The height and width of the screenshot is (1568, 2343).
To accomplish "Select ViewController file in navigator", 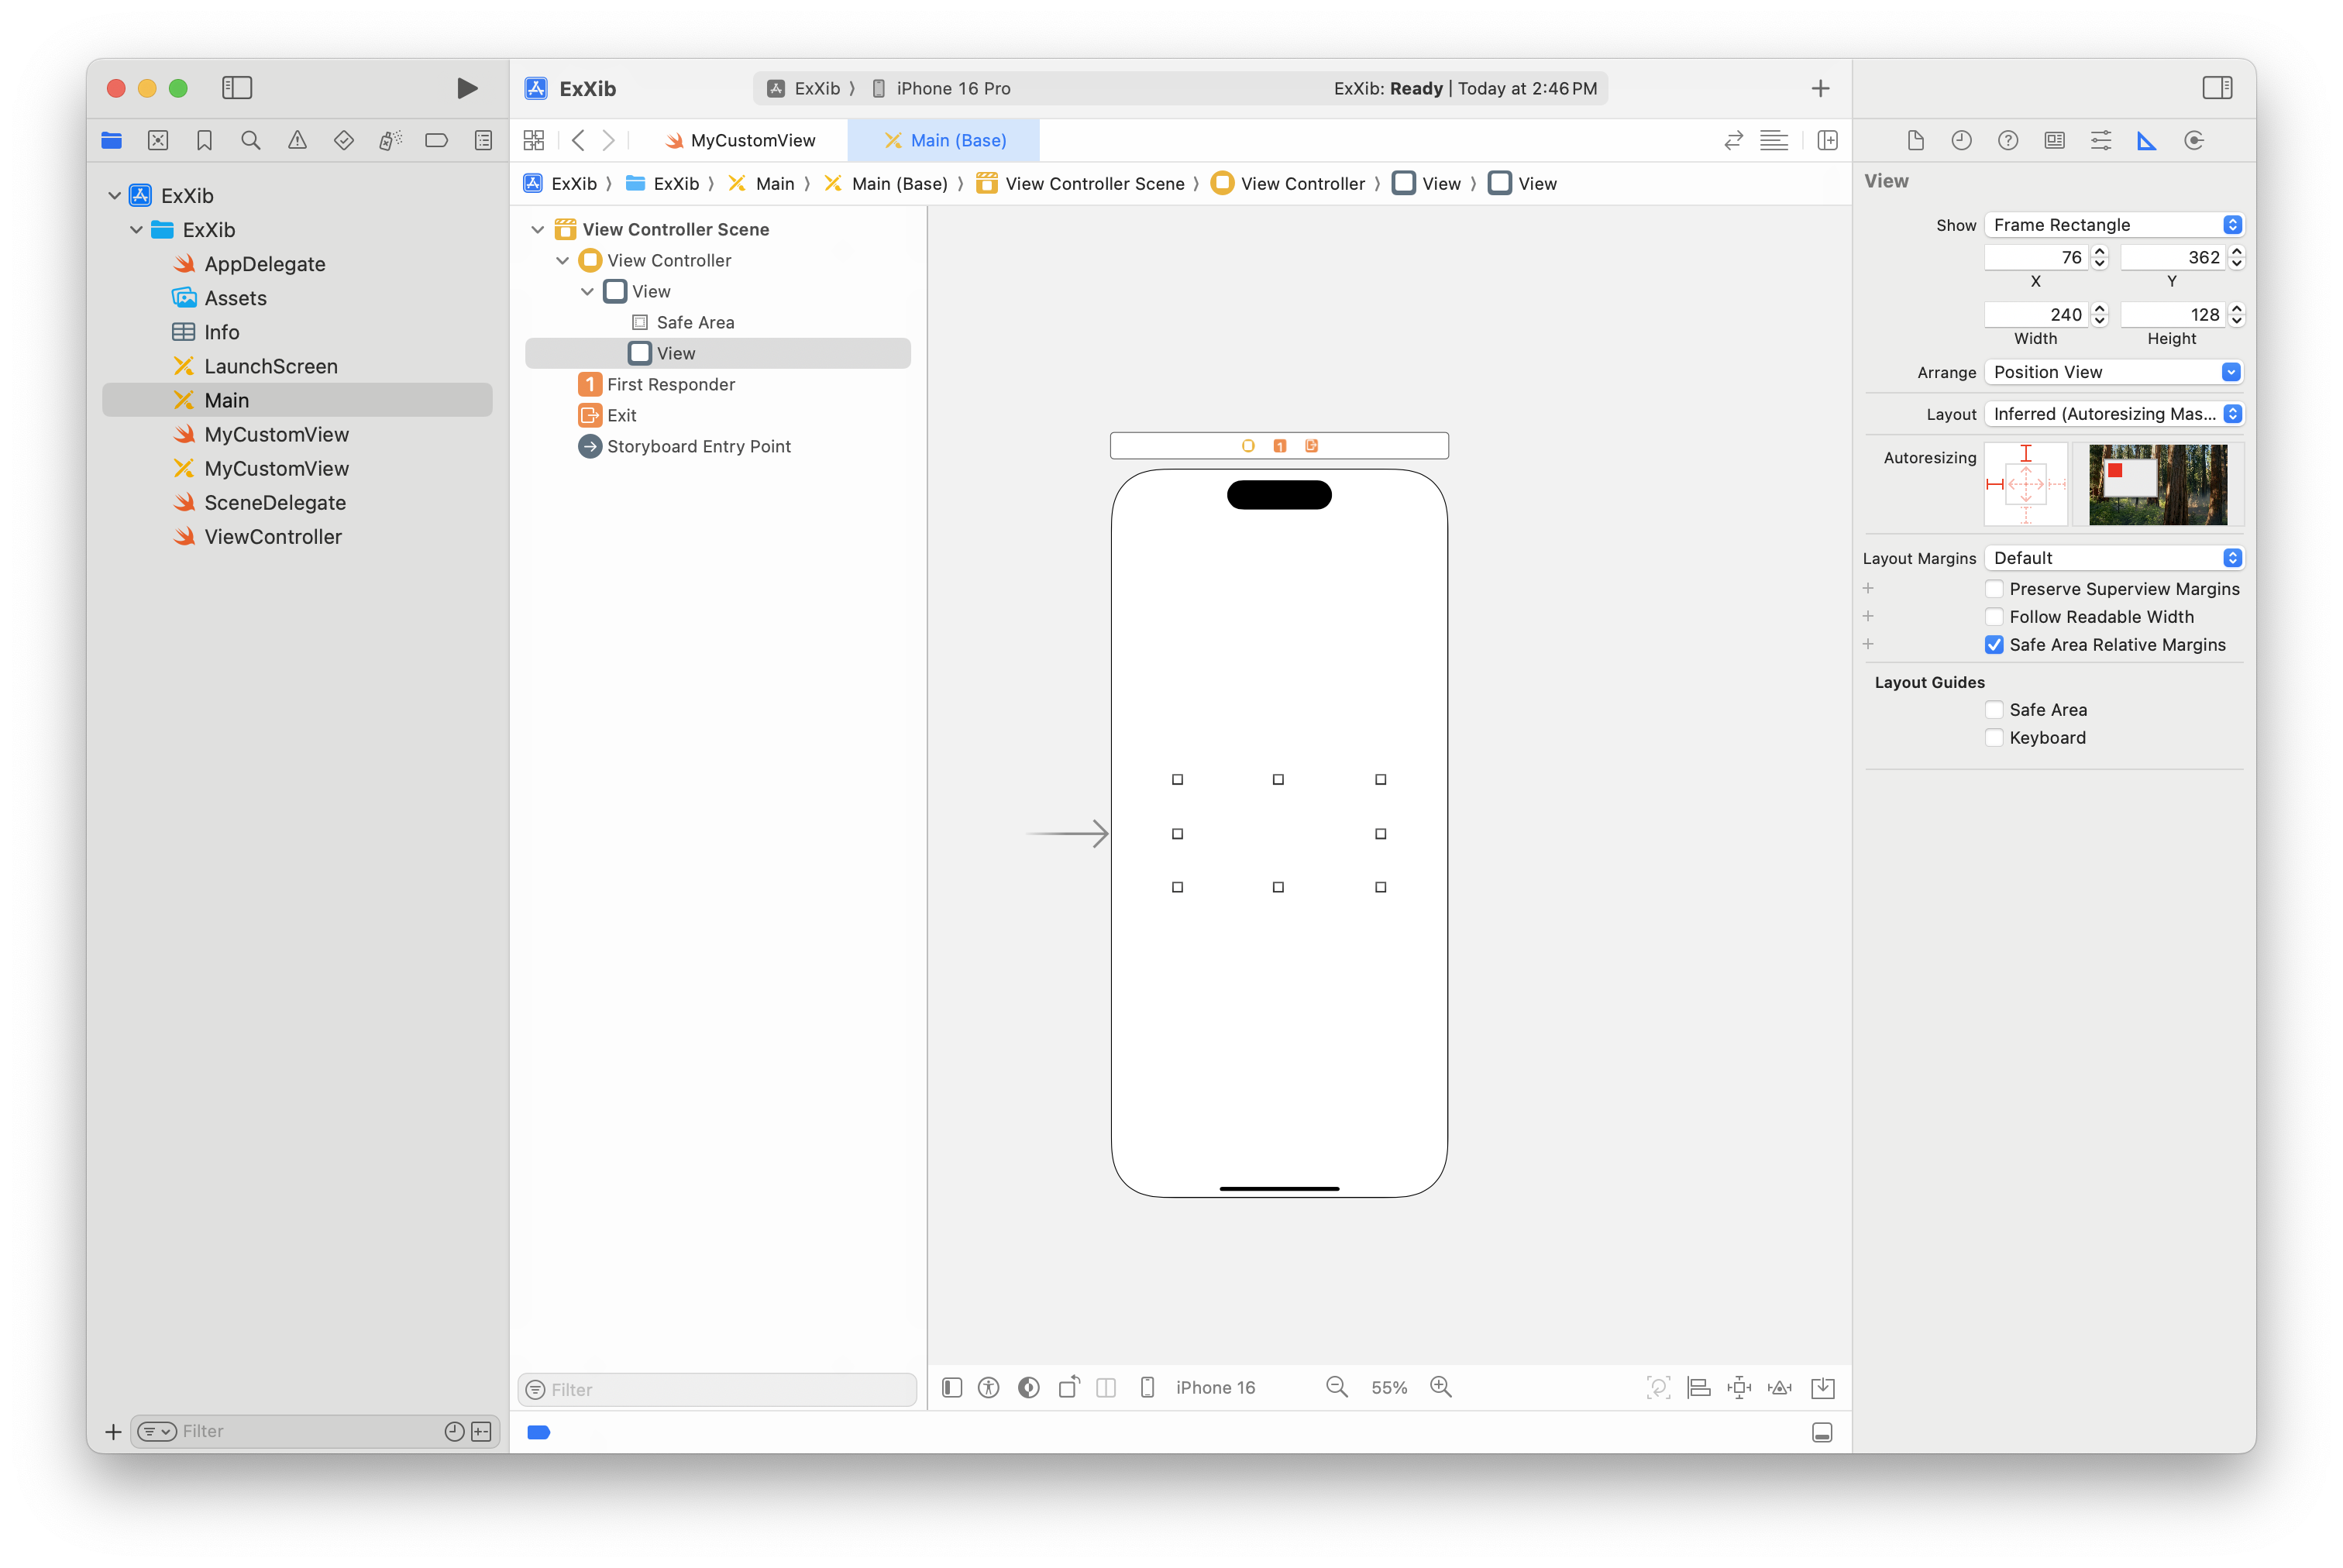I will coord(273,537).
